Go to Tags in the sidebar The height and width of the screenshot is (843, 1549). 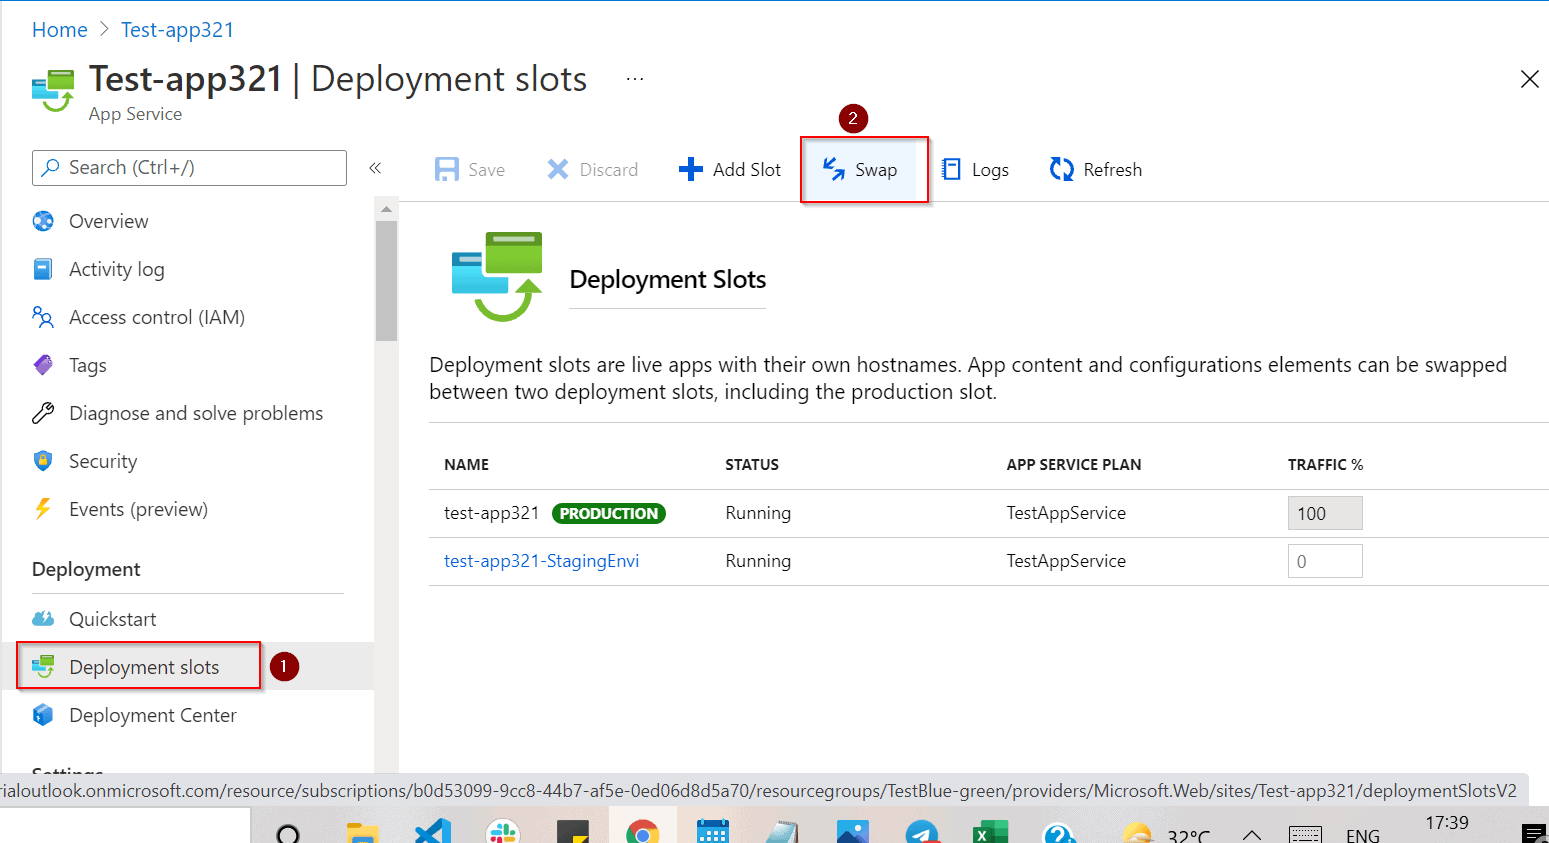[87, 365]
